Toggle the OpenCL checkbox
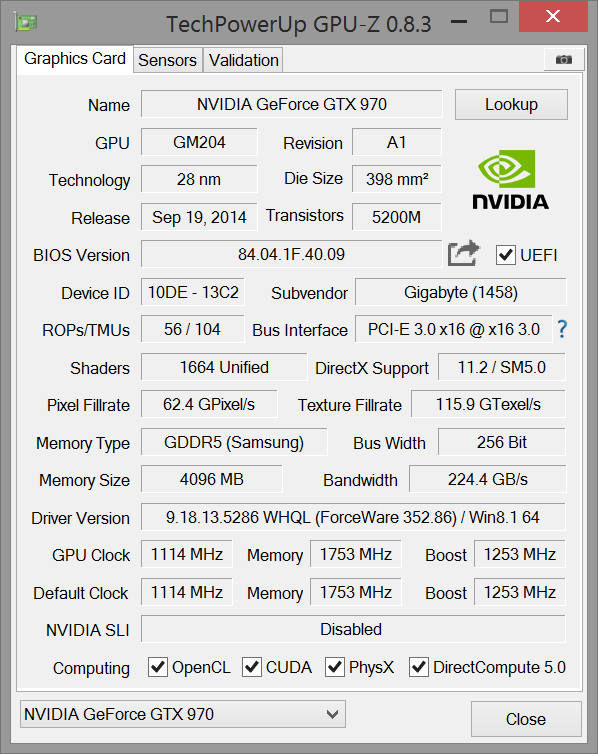 tap(157, 667)
